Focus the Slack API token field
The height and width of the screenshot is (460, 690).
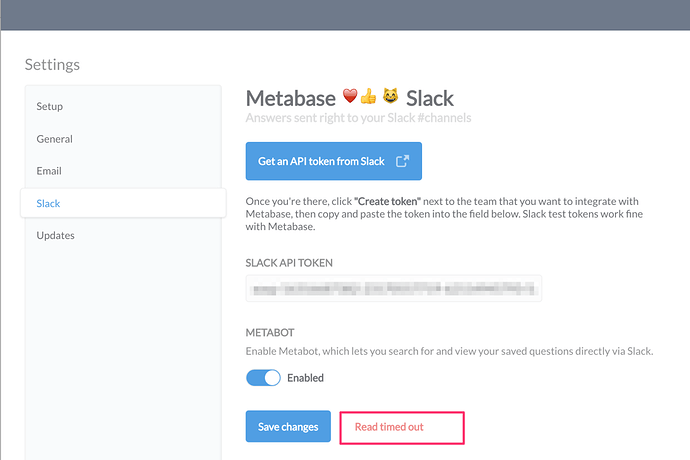[x=394, y=289]
